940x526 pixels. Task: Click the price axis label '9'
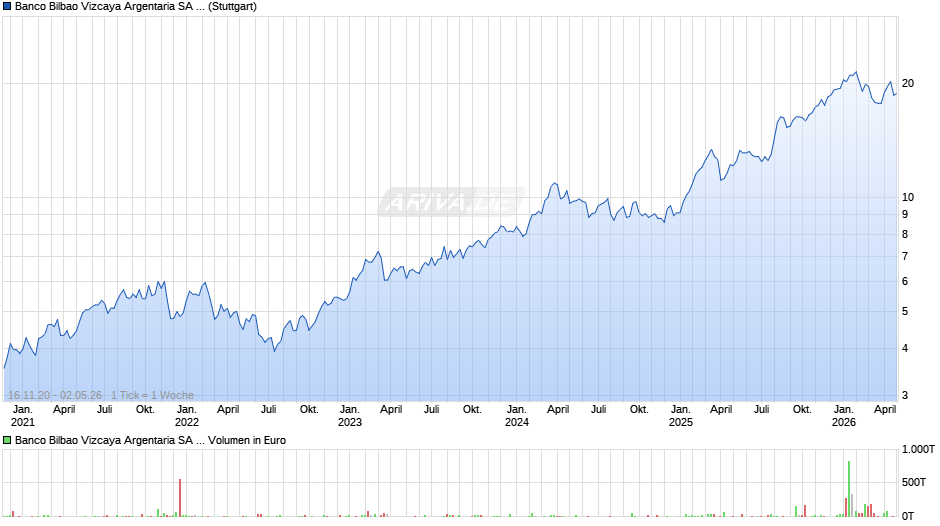[905, 214]
